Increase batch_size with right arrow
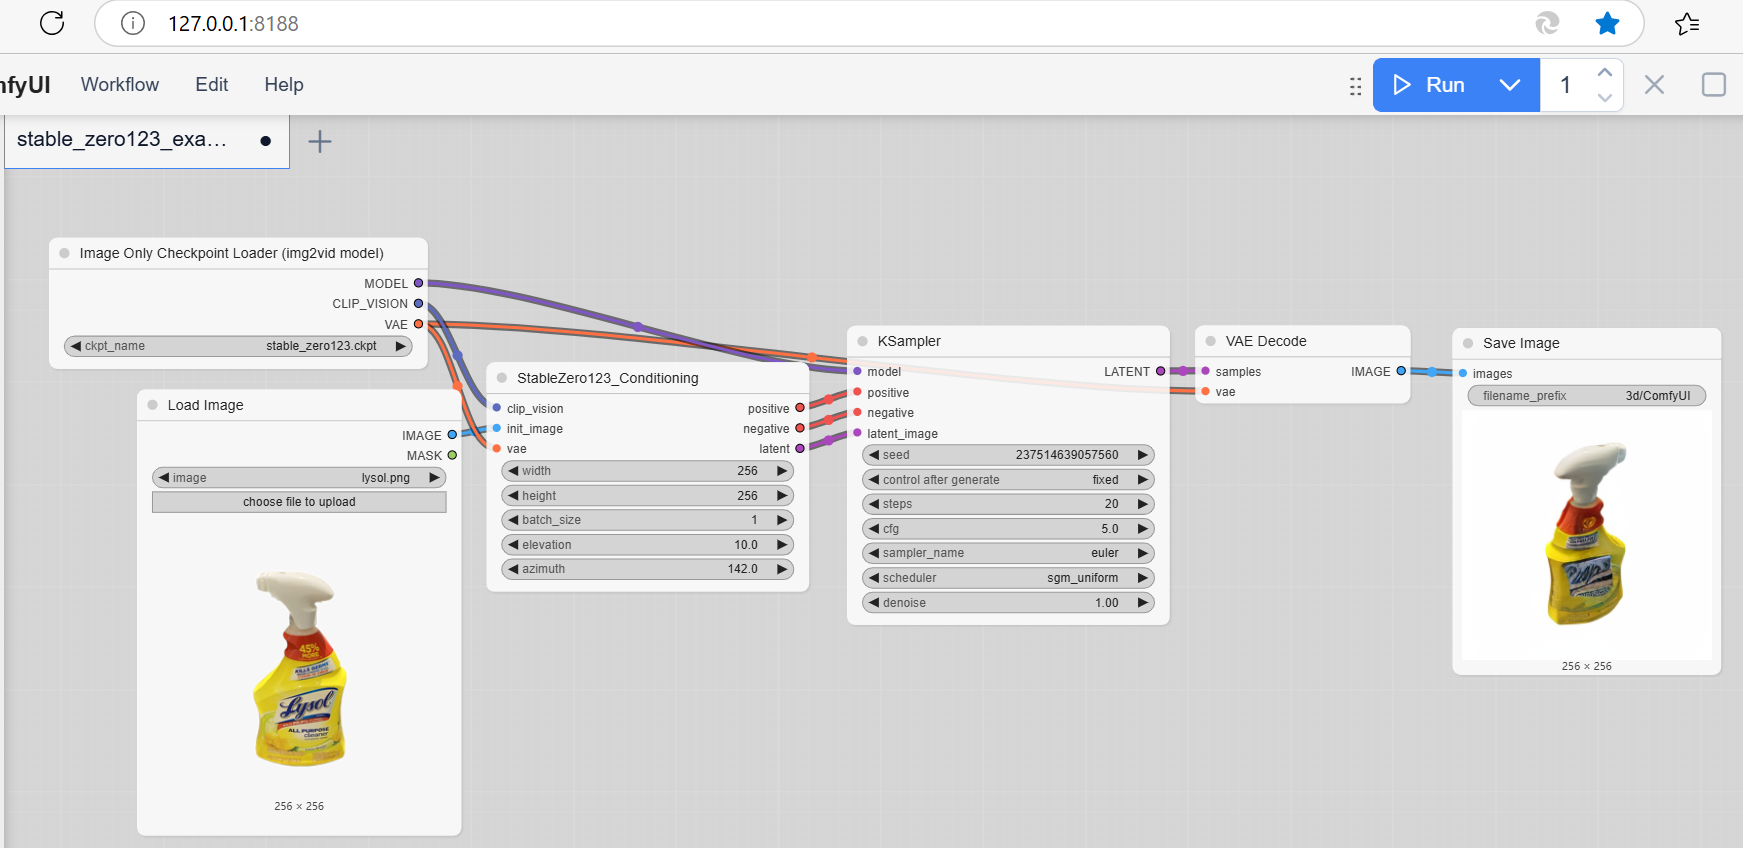Image resolution: width=1743 pixels, height=848 pixels. point(782,520)
